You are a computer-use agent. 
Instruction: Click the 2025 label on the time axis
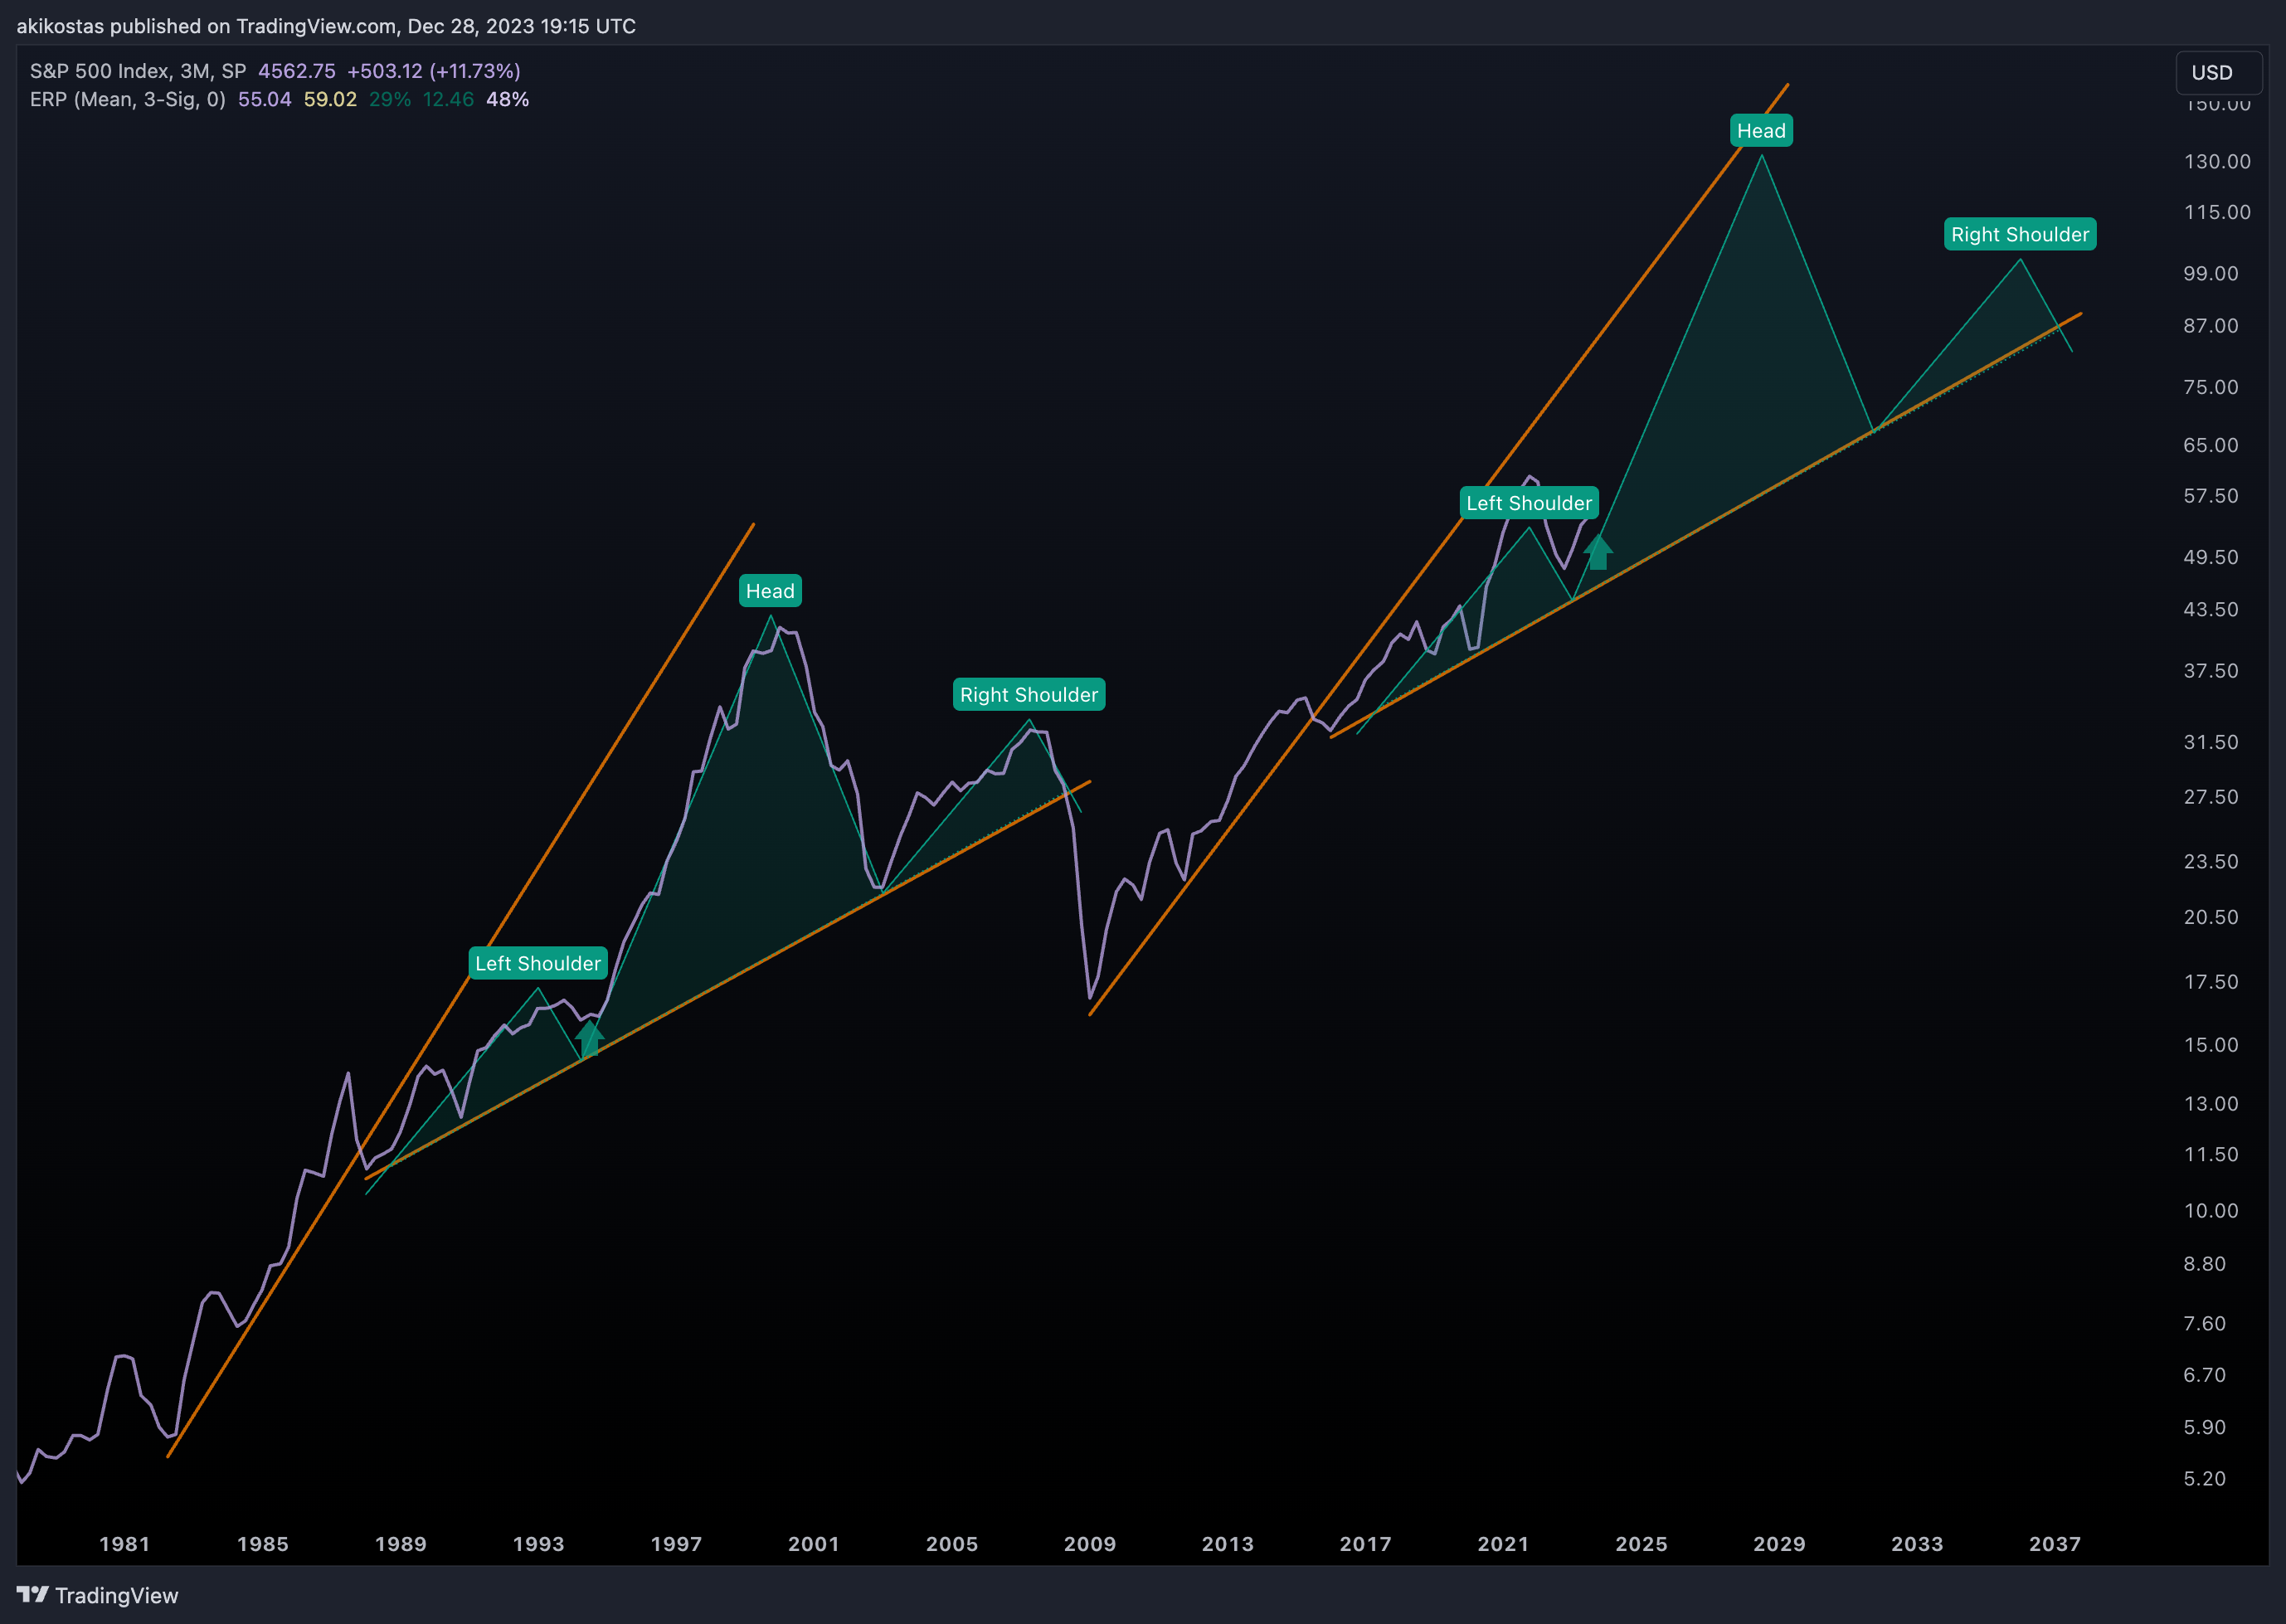click(x=1642, y=1544)
